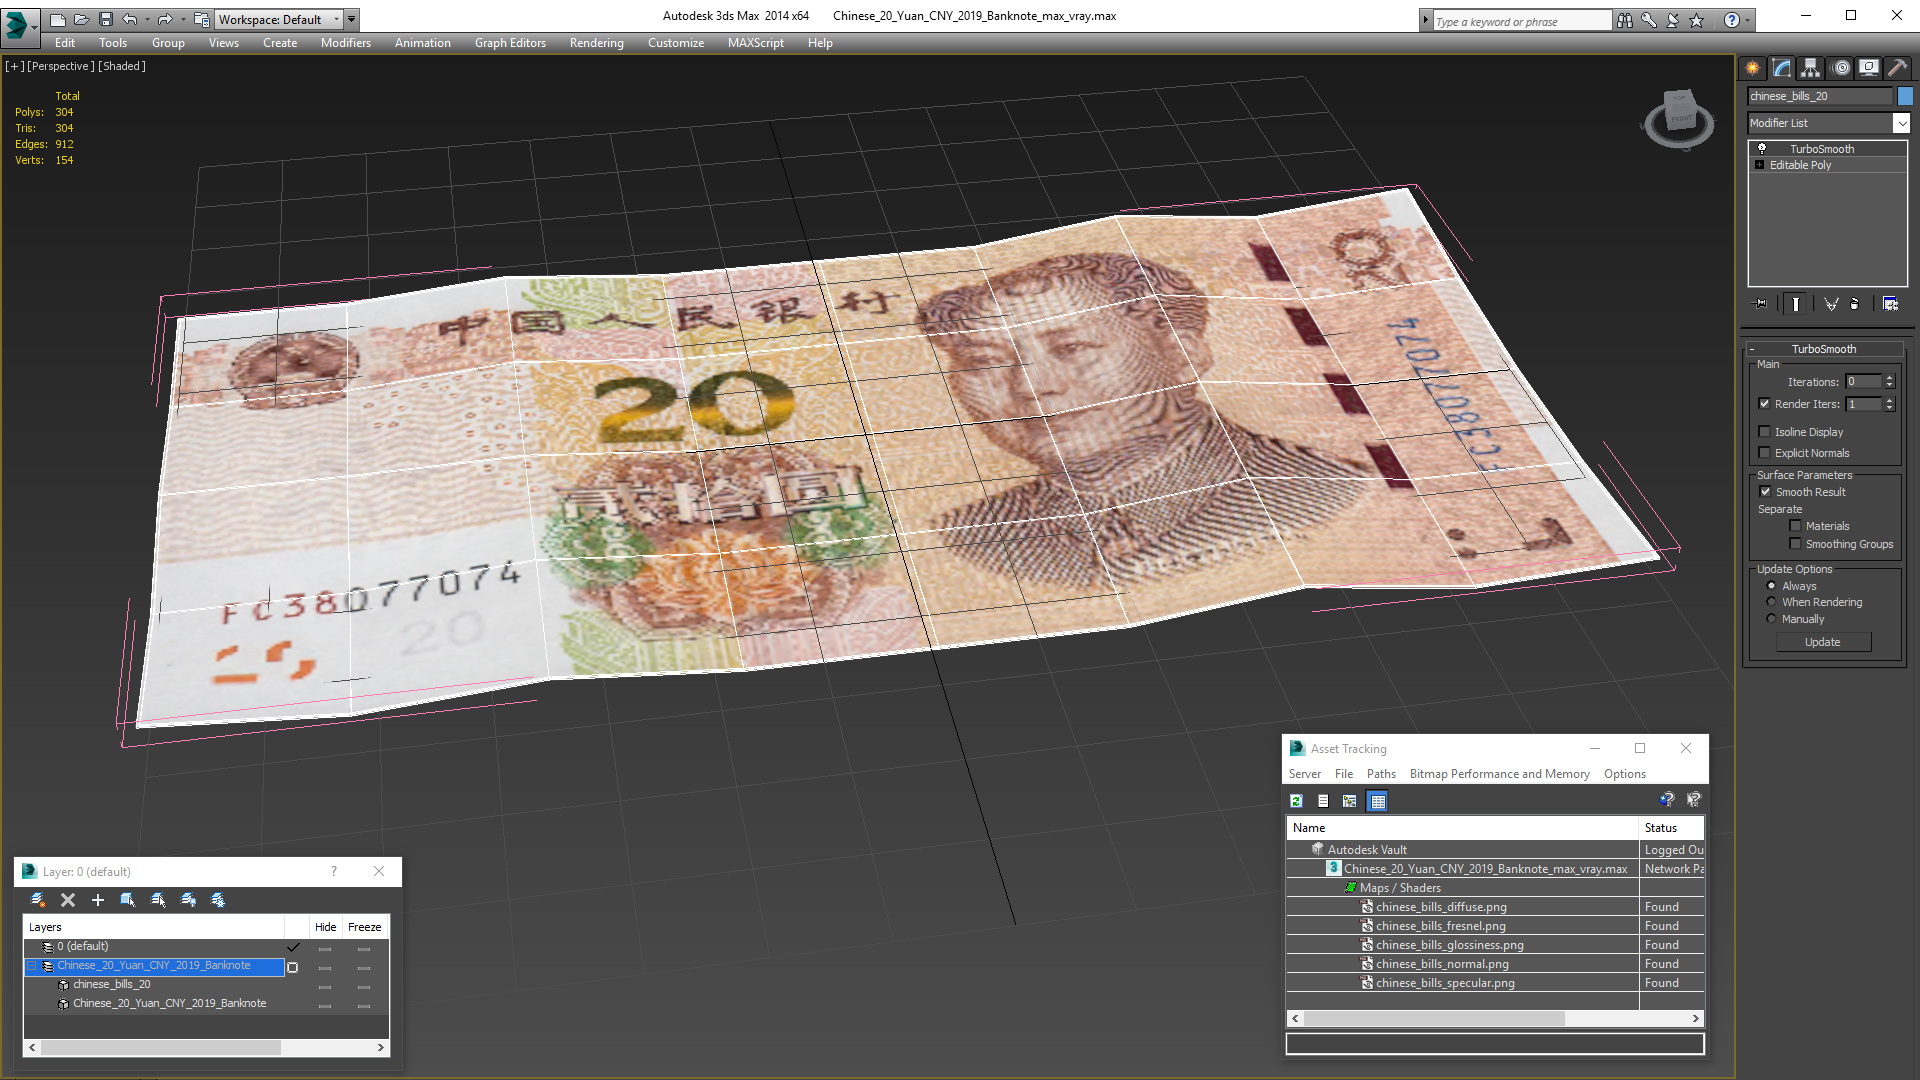Enable Separate by Materials checkbox

[1795, 526]
